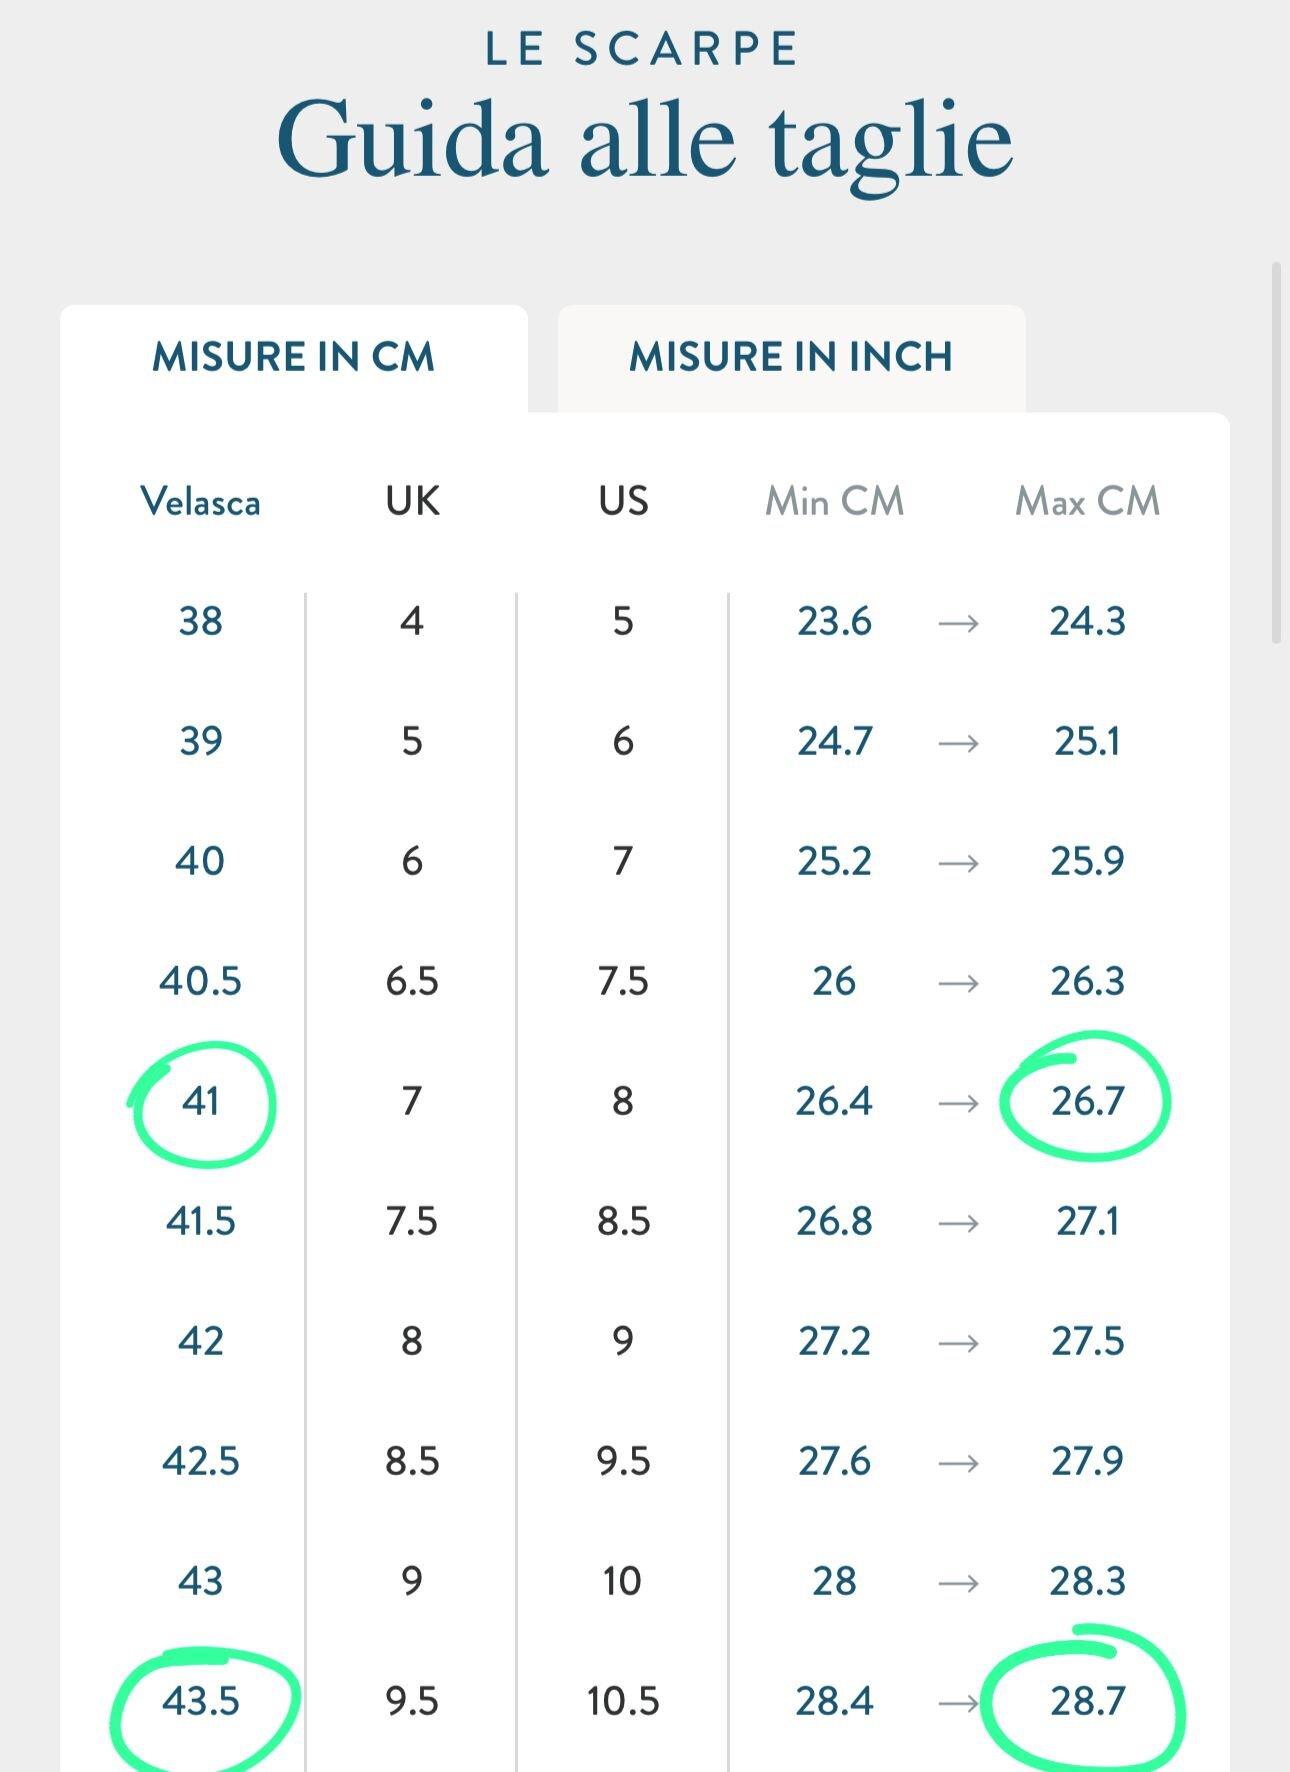Image resolution: width=1290 pixels, height=1772 pixels.
Task: Click the Min CM column header
Action: (834, 501)
